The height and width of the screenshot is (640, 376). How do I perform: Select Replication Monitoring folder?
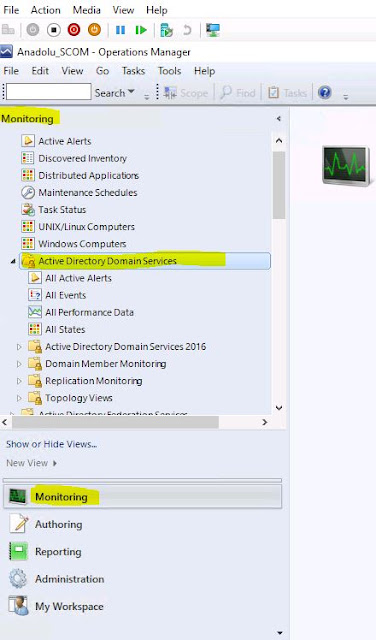pos(94,381)
